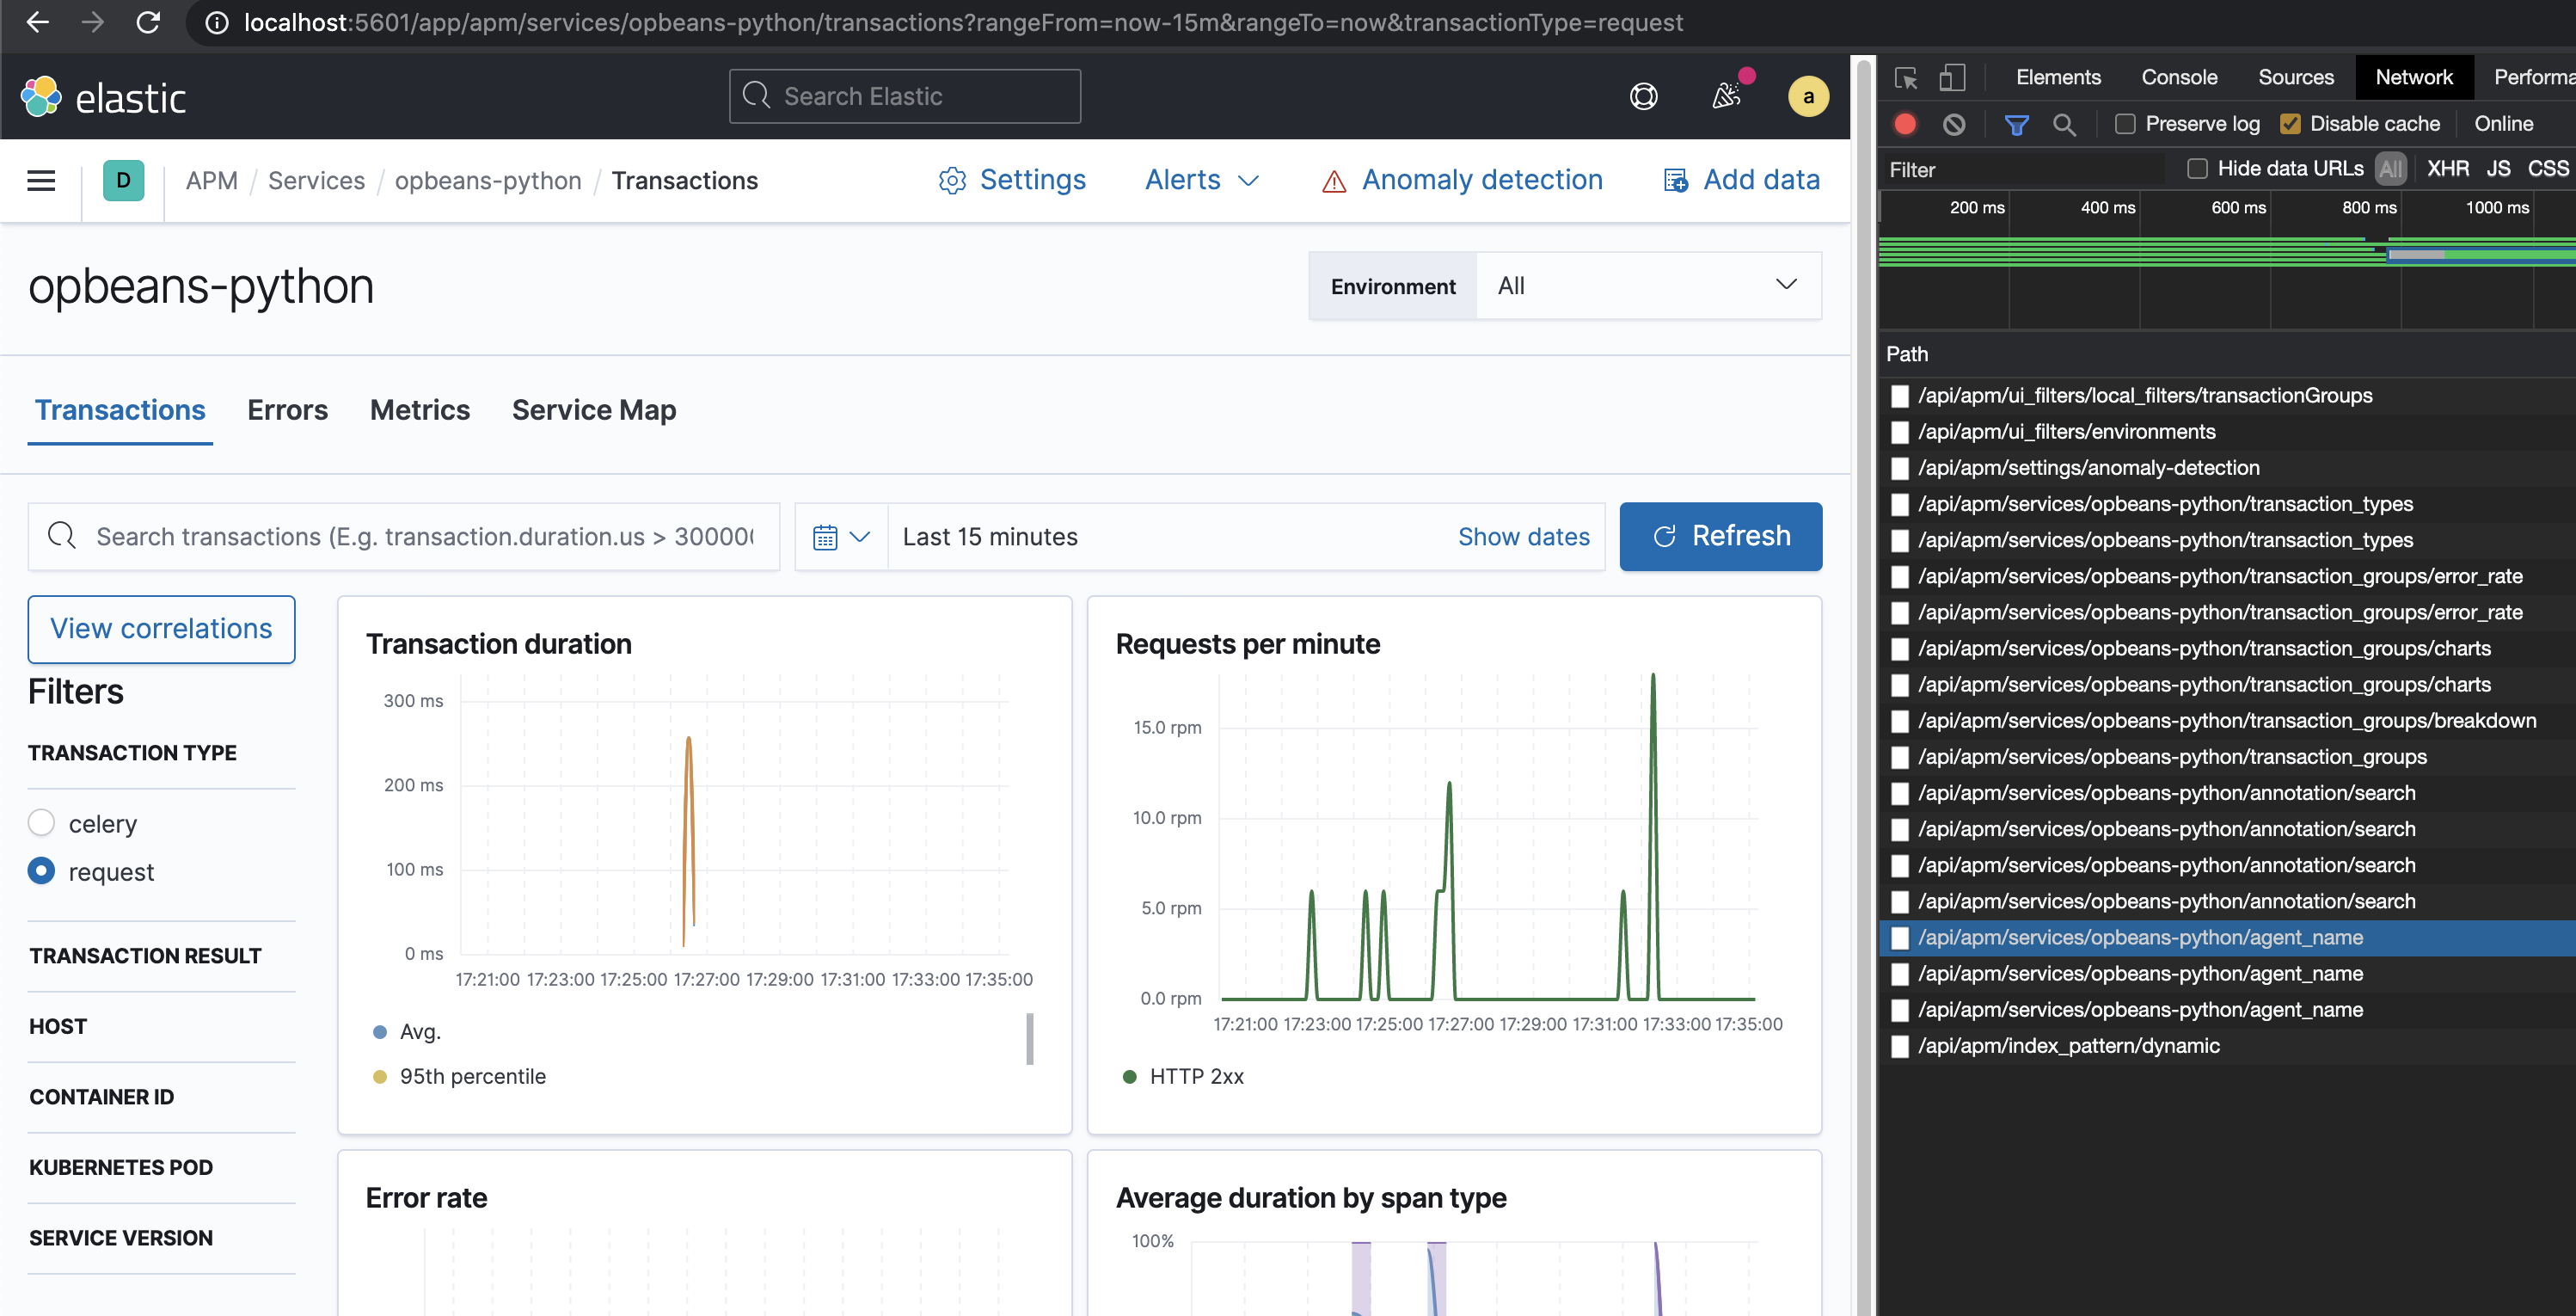The width and height of the screenshot is (2576, 1316).
Task: Select the request transaction type
Action: point(41,870)
